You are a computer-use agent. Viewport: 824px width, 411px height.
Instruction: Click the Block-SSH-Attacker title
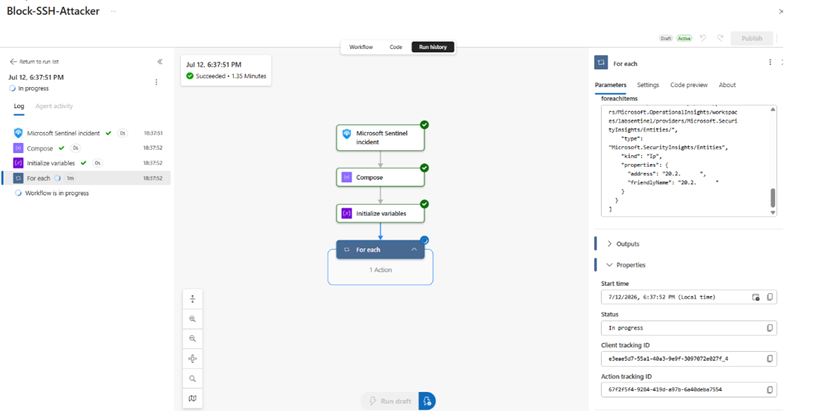53,11
